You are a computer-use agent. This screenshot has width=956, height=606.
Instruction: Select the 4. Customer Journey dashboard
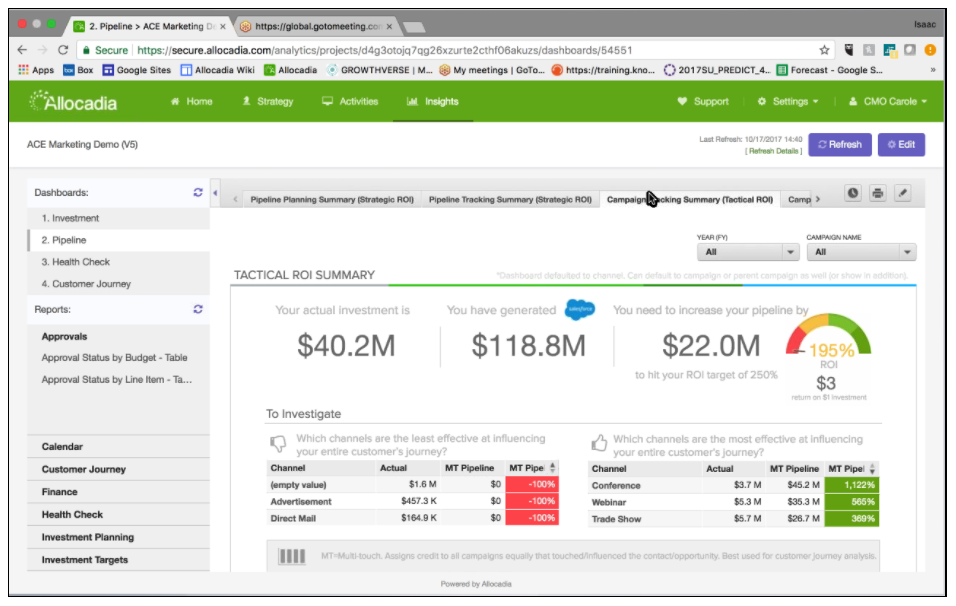119,284
